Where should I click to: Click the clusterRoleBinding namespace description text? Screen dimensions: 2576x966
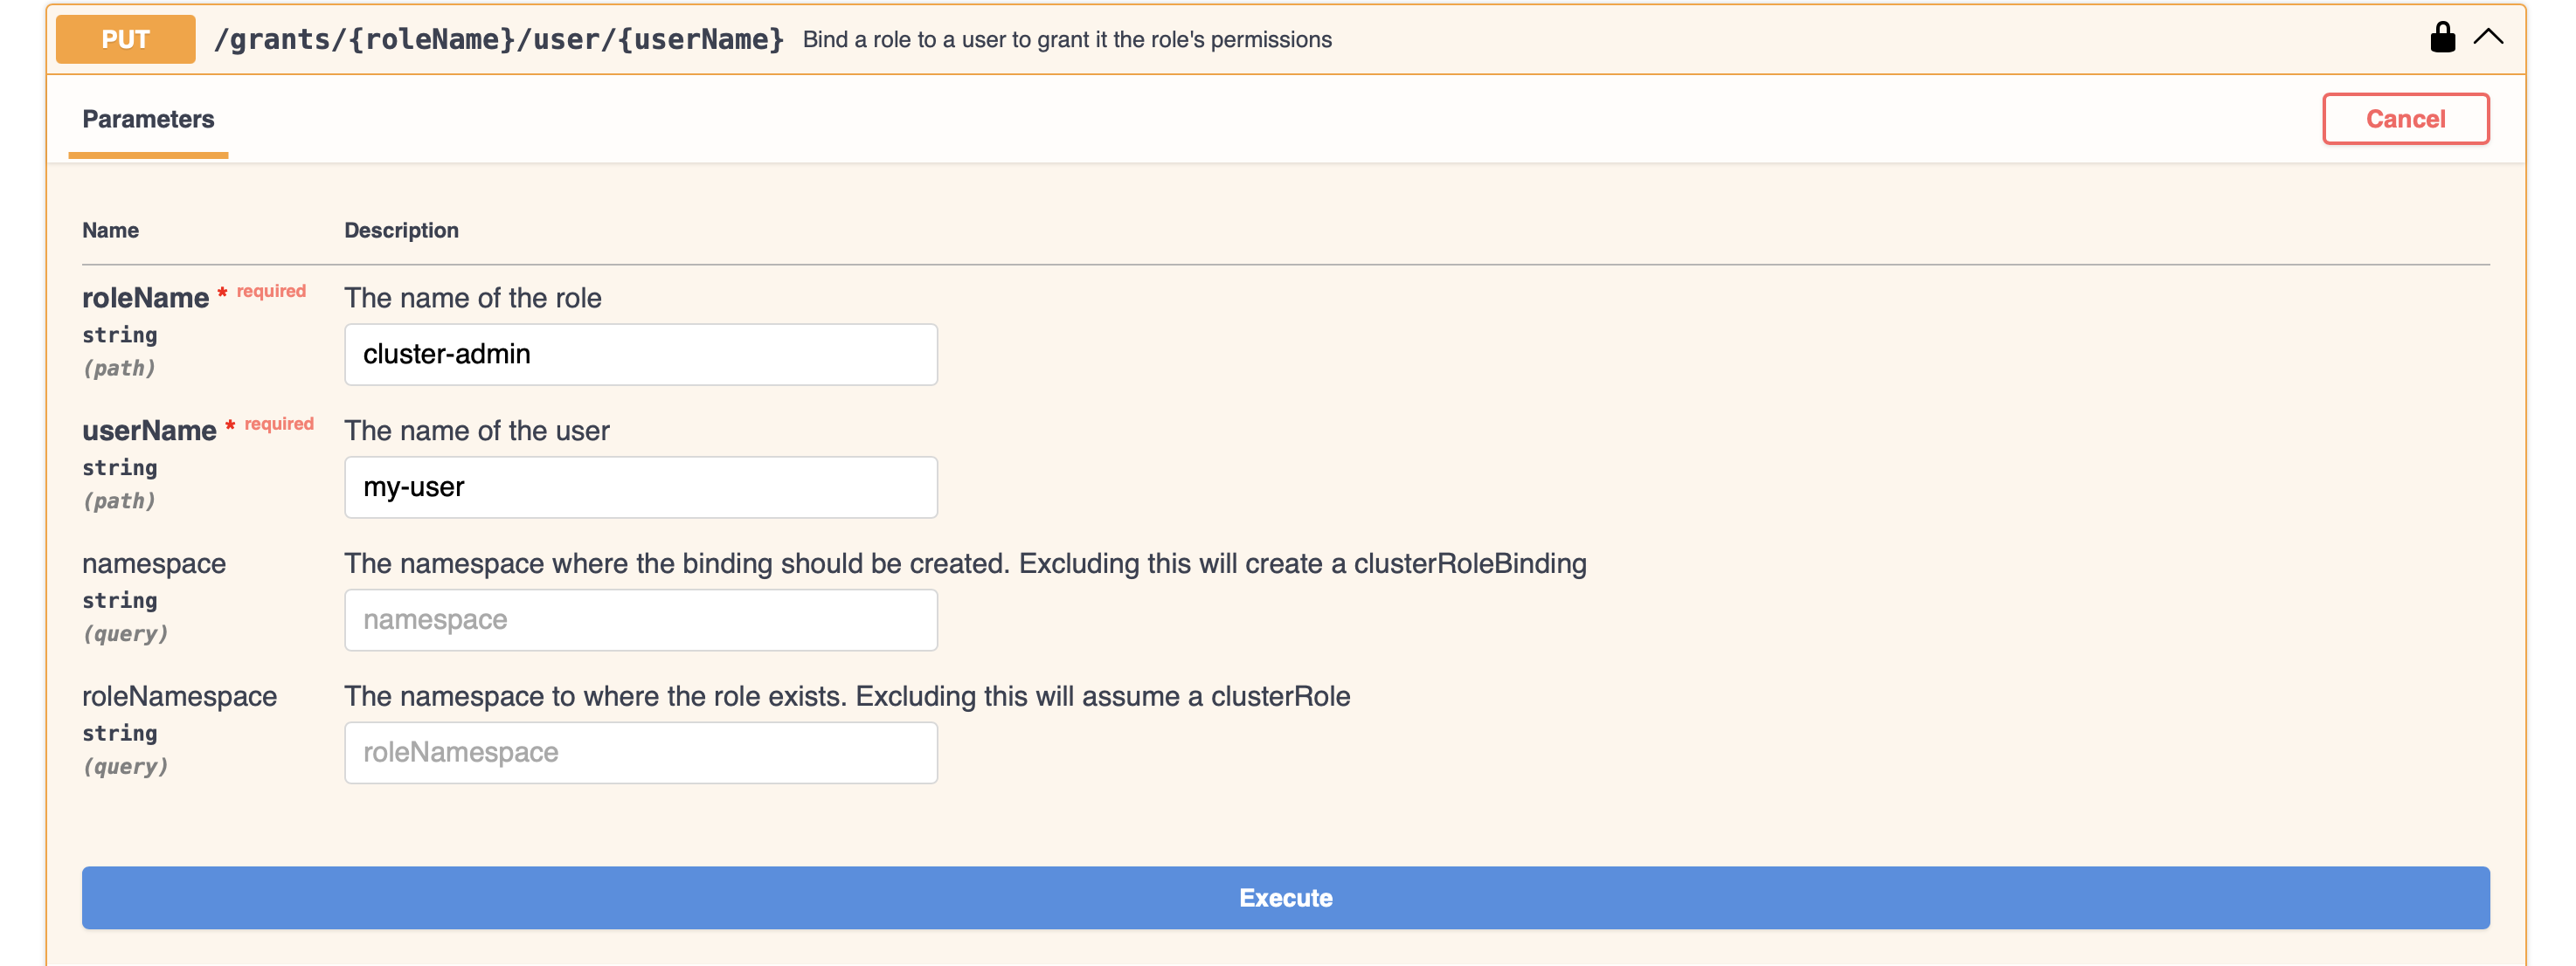[964, 564]
